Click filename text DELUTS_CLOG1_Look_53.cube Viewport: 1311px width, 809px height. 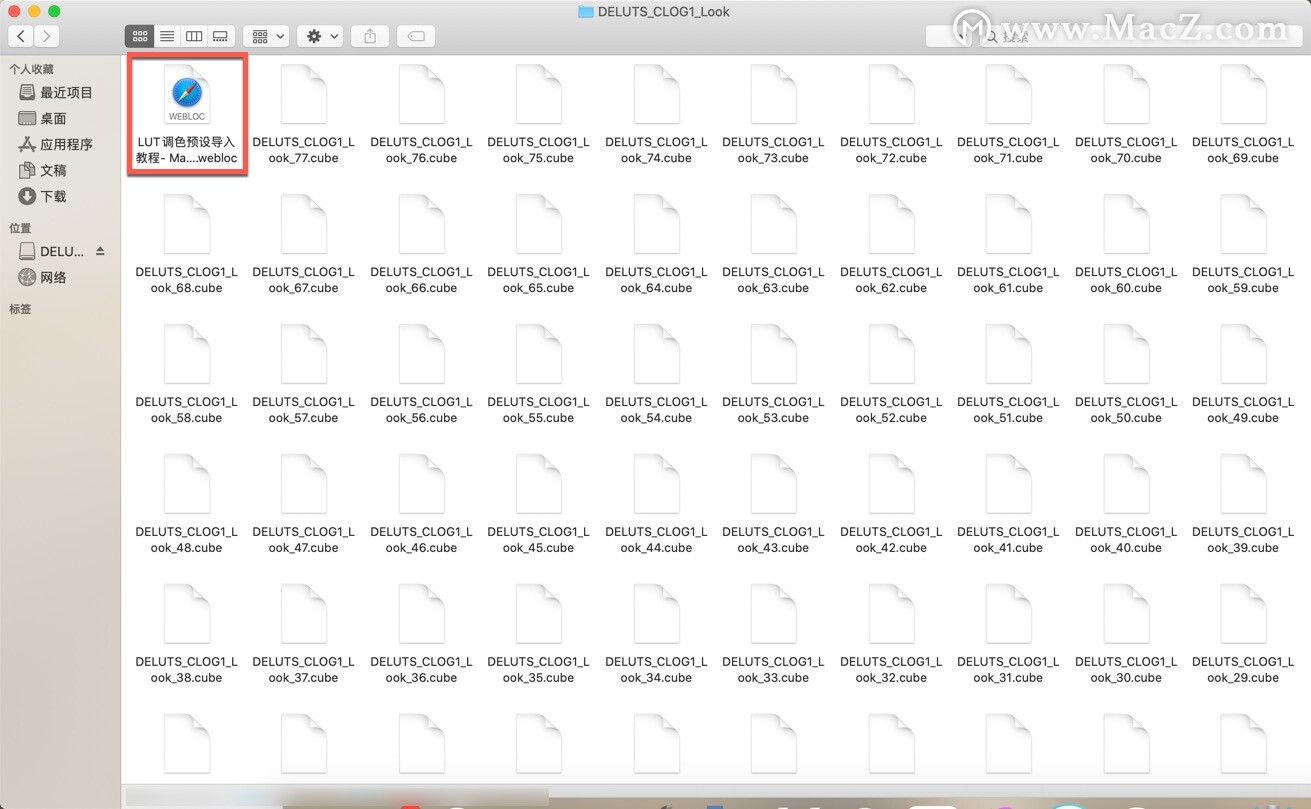pos(774,410)
